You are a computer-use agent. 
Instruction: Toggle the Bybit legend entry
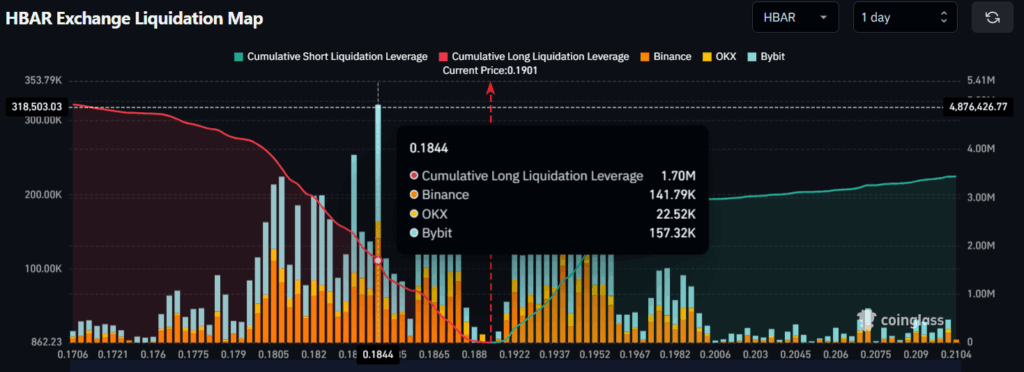point(766,56)
